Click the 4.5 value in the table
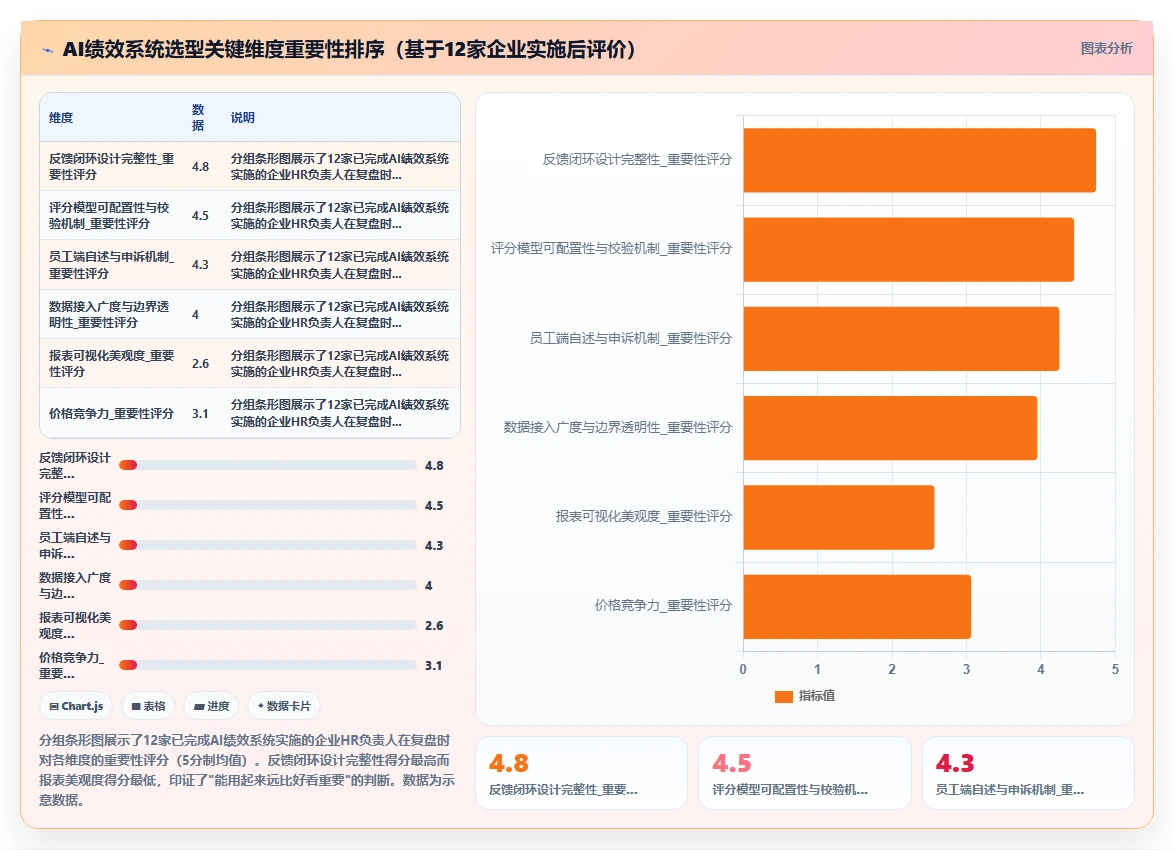1174x850 pixels. pyautogui.click(x=200, y=216)
